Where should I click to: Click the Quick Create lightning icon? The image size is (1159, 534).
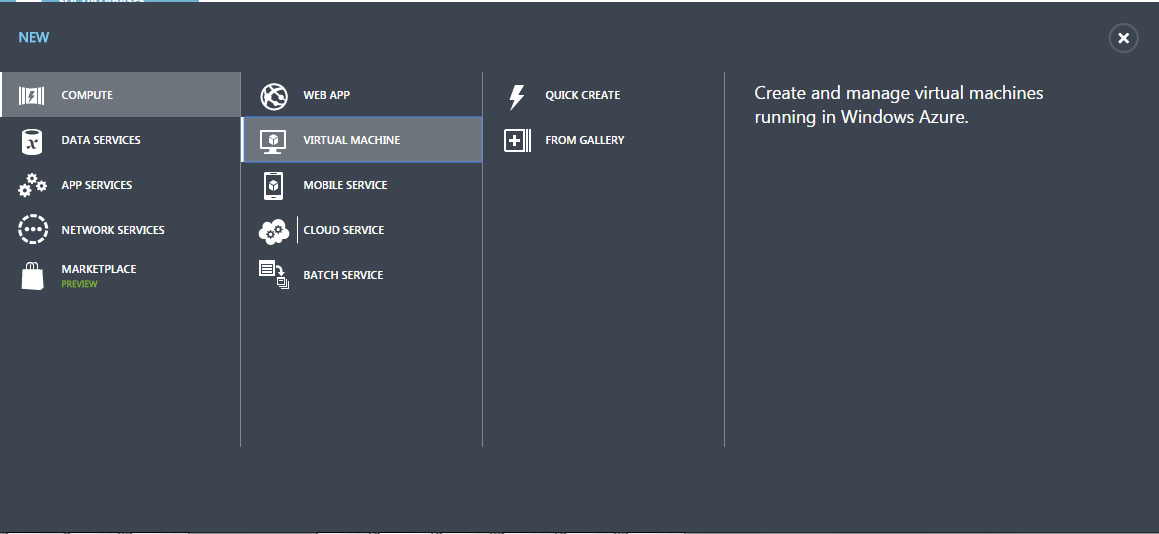(x=517, y=96)
